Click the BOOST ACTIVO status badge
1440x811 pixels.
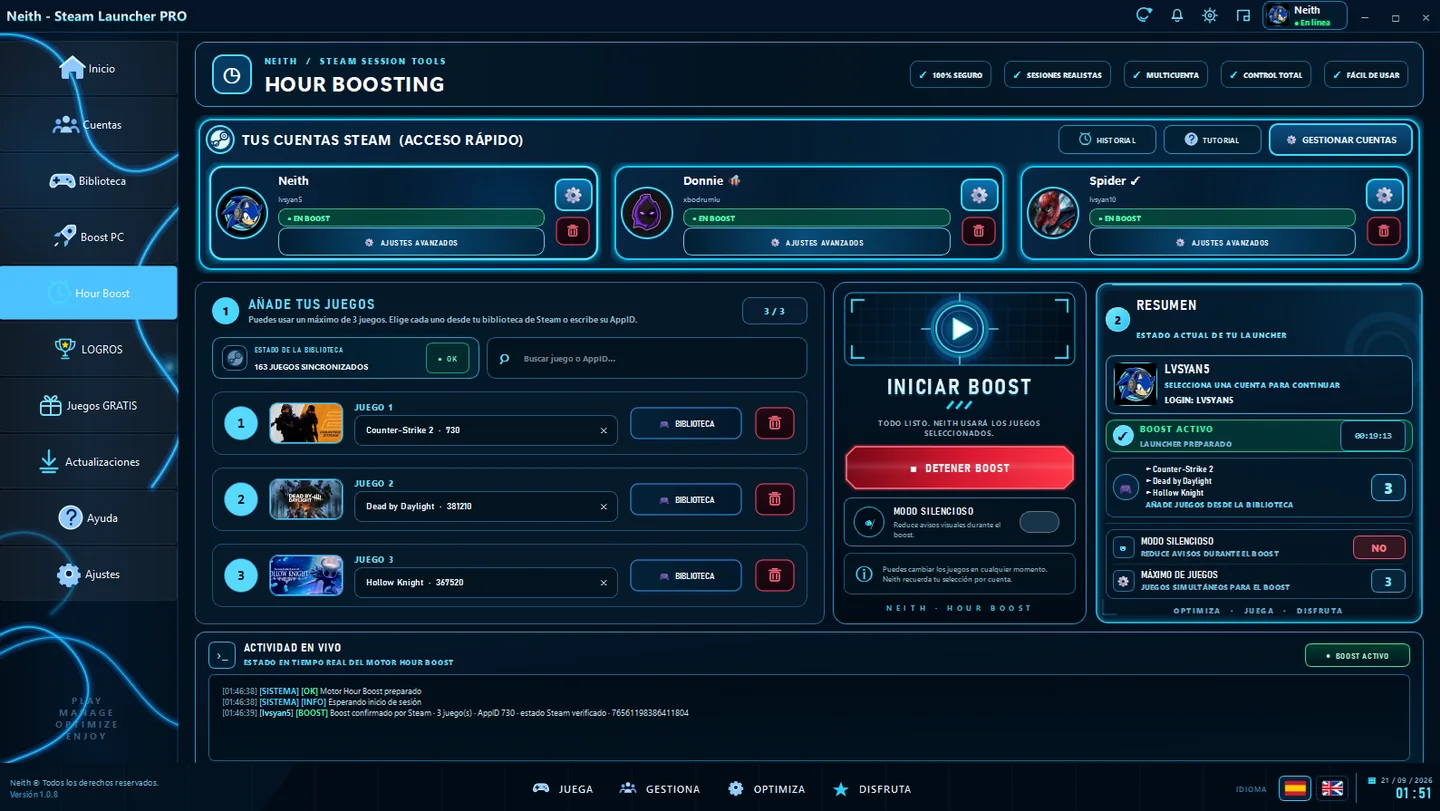[x=1357, y=656]
